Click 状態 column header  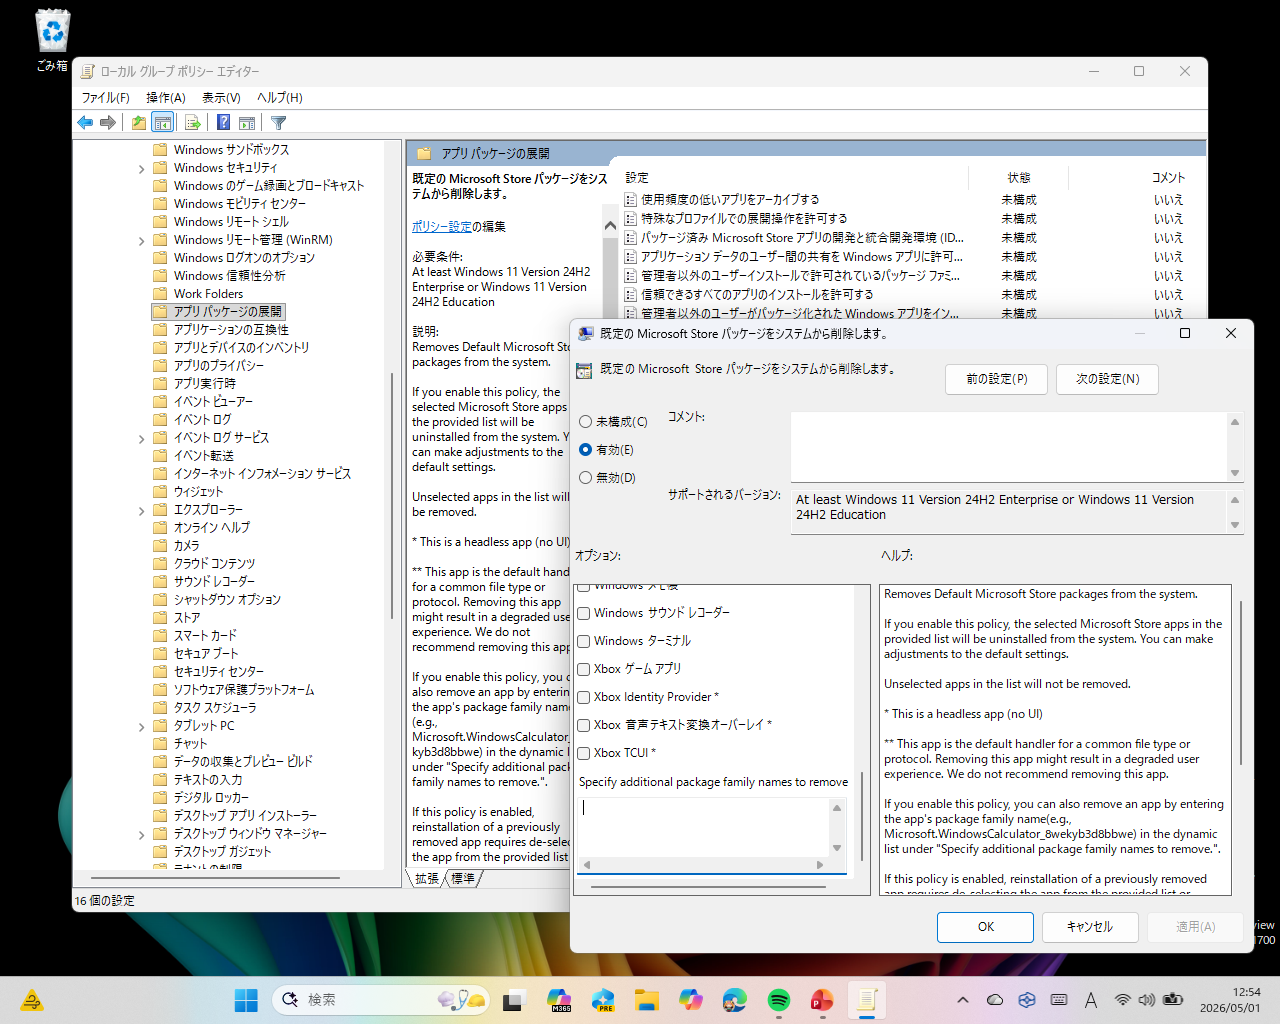click(1019, 178)
